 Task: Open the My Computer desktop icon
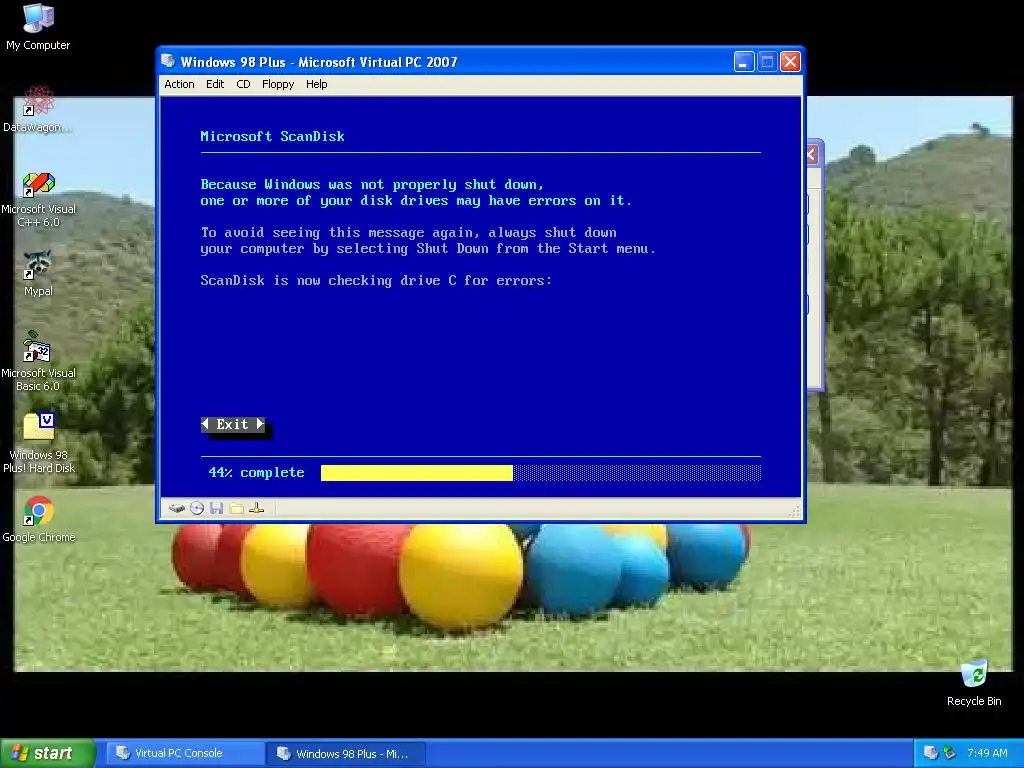(x=38, y=27)
